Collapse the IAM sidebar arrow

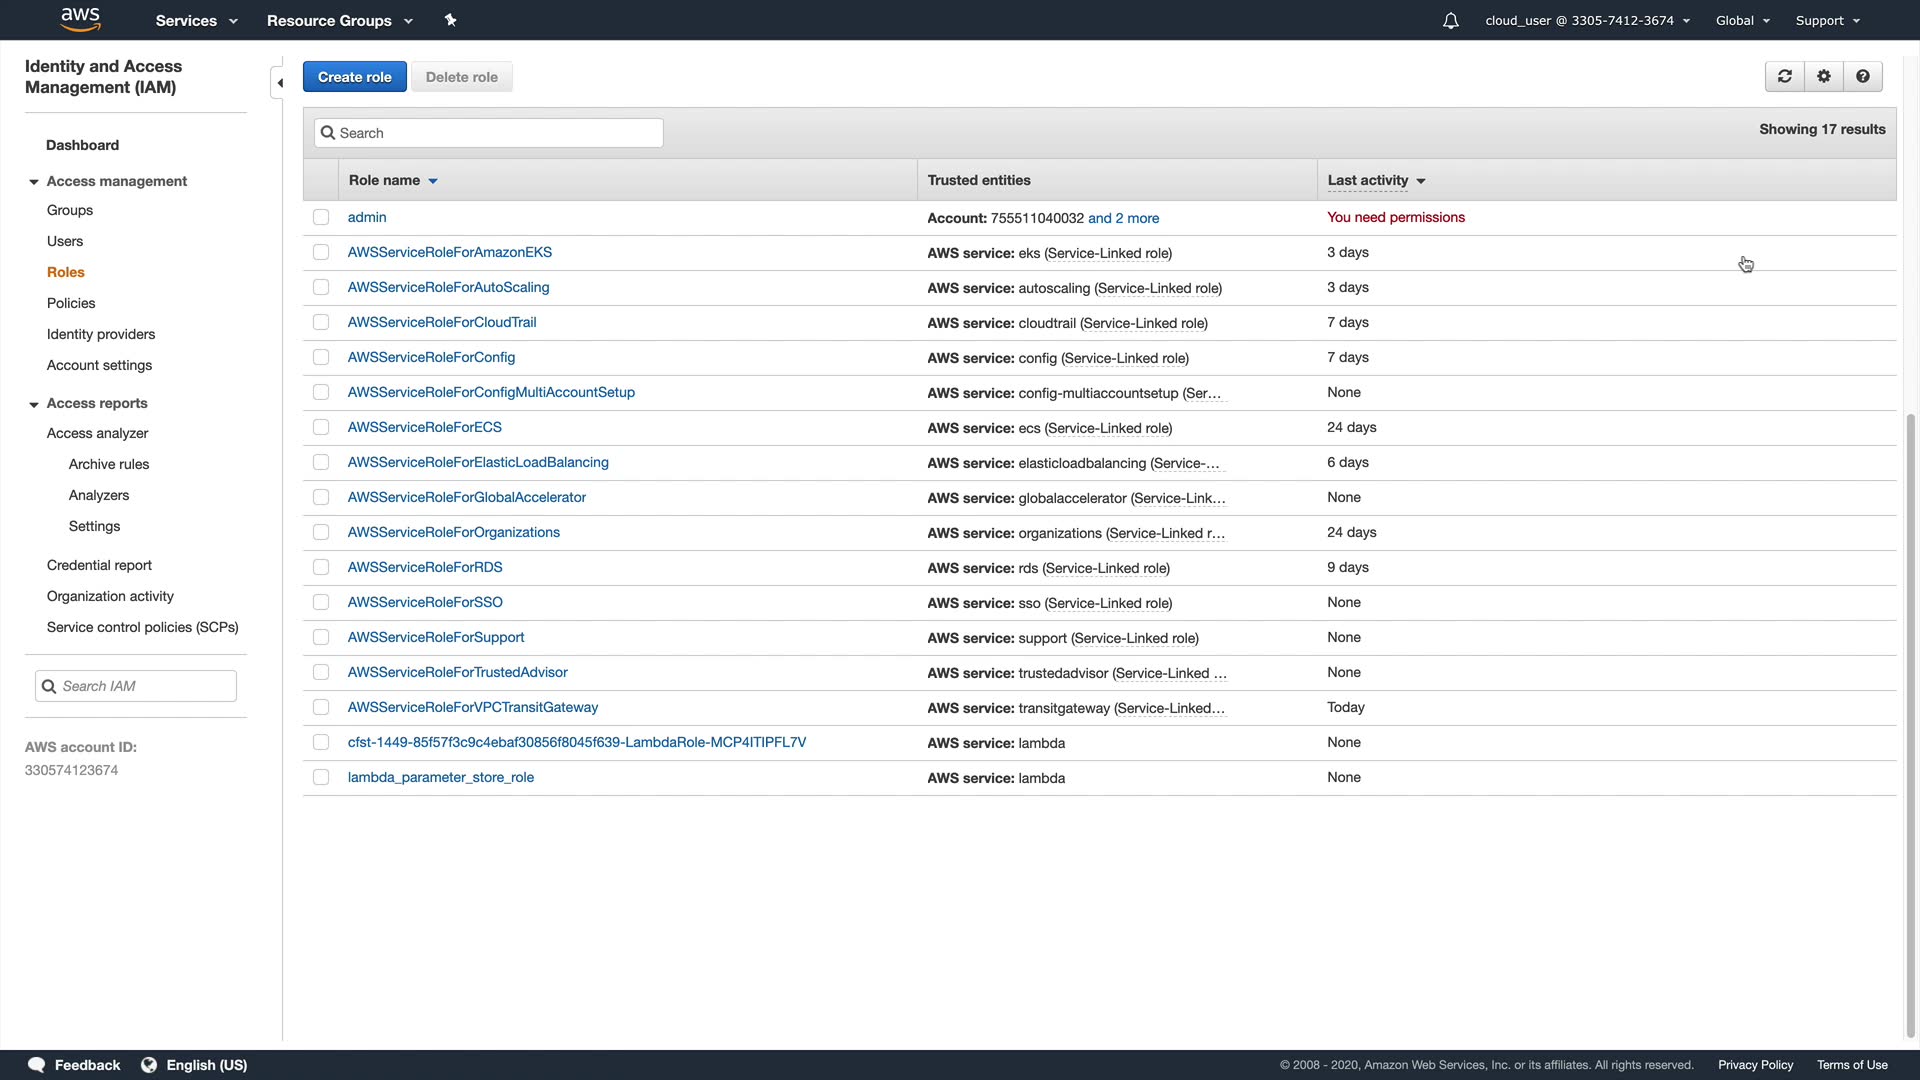pos(279,83)
